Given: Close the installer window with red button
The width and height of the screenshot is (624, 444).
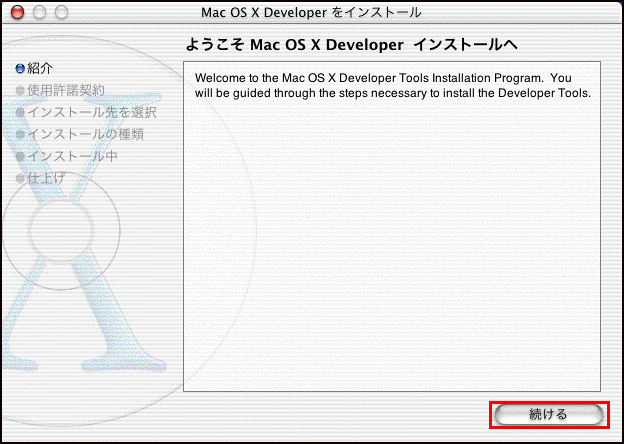Looking at the screenshot, I should (x=17, y=13).
